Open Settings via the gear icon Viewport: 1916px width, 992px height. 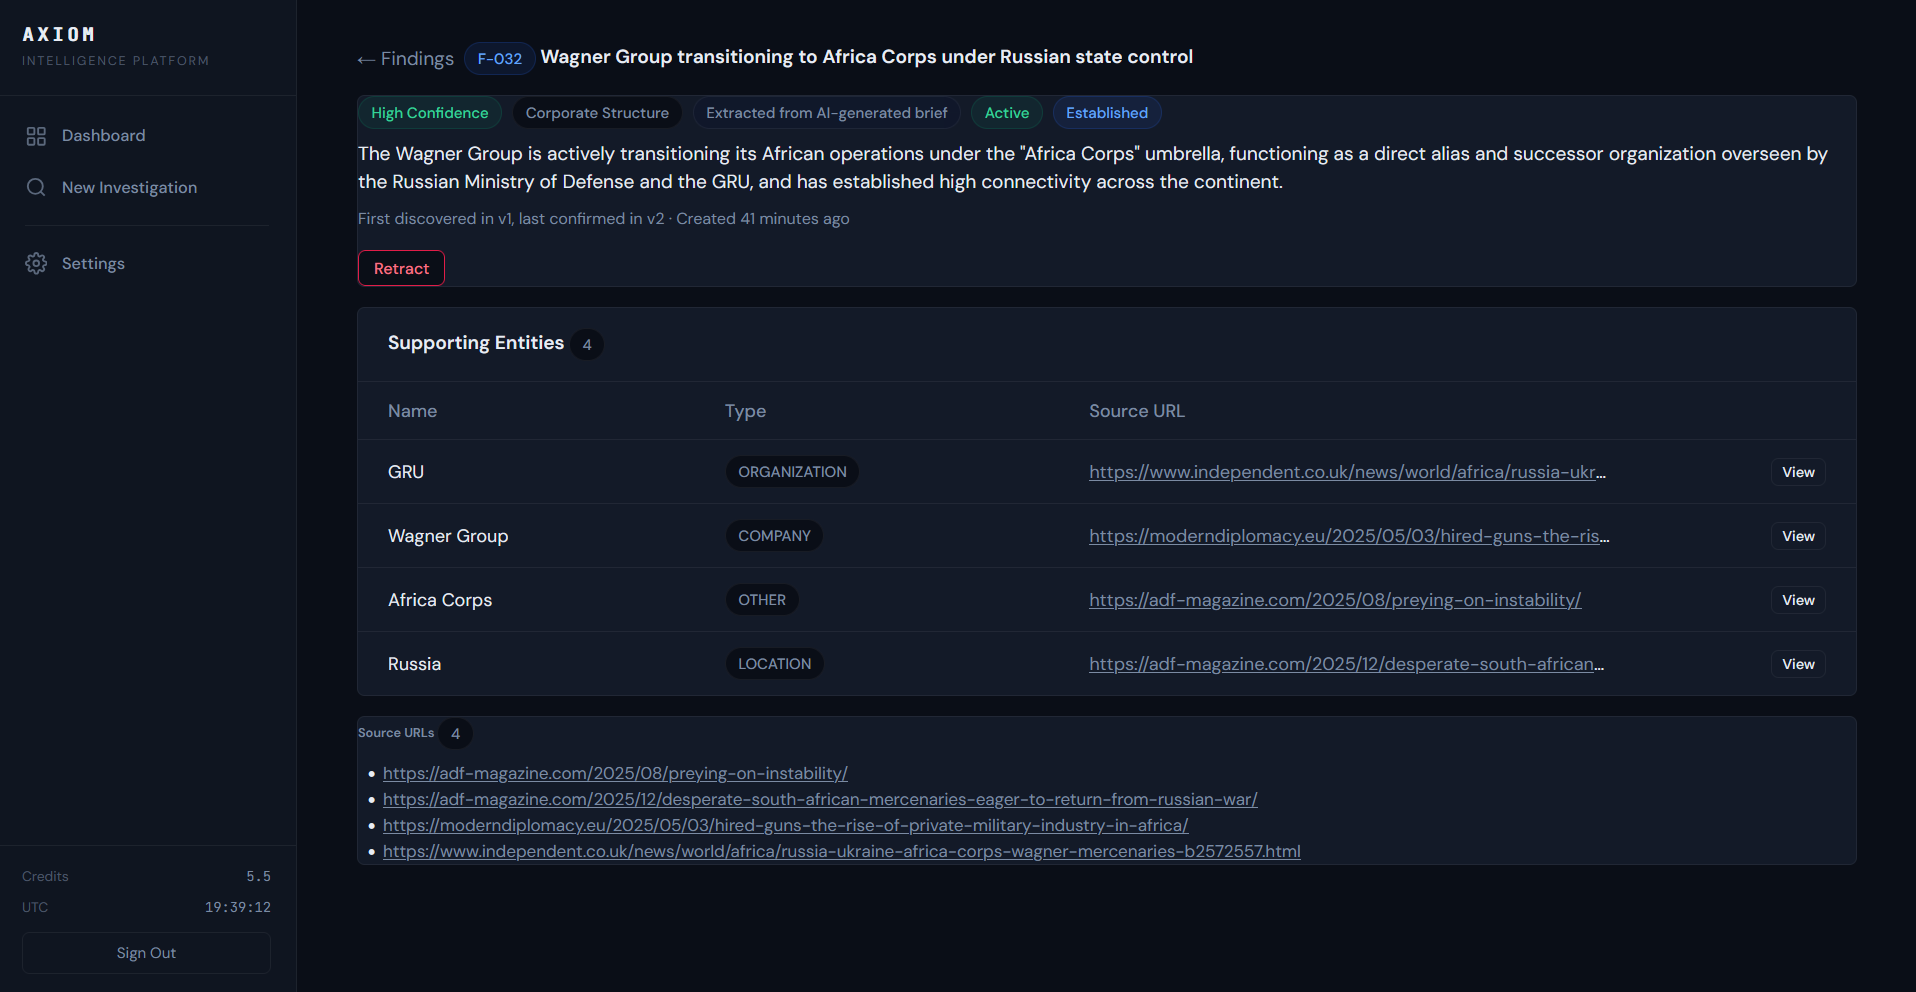point(36,263)
